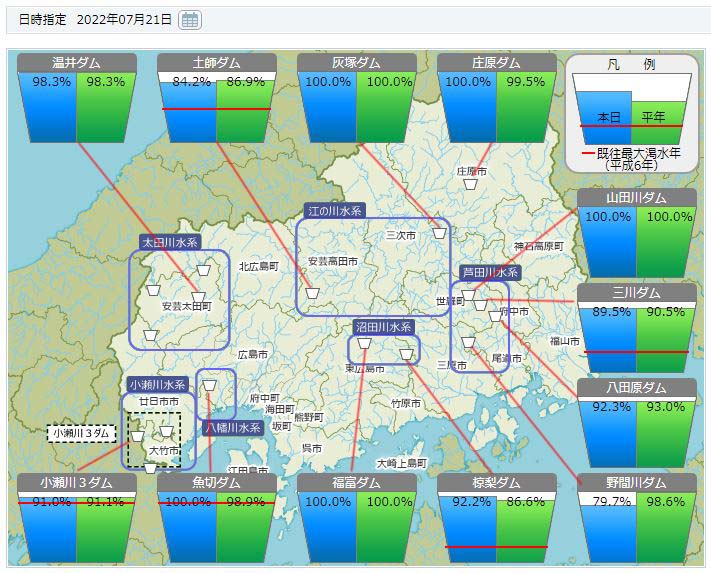Select the 太田川水系 label
Image resolution: width=711 pixels, height=573 pixels.
coord(170,243)
